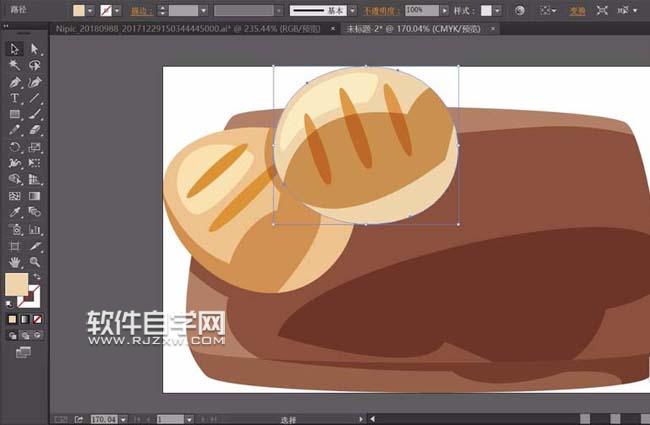Select the Zoom magnifier tool
Image resolution: width=650 pixels, height=425 pixels.
[x=34, y=262]
